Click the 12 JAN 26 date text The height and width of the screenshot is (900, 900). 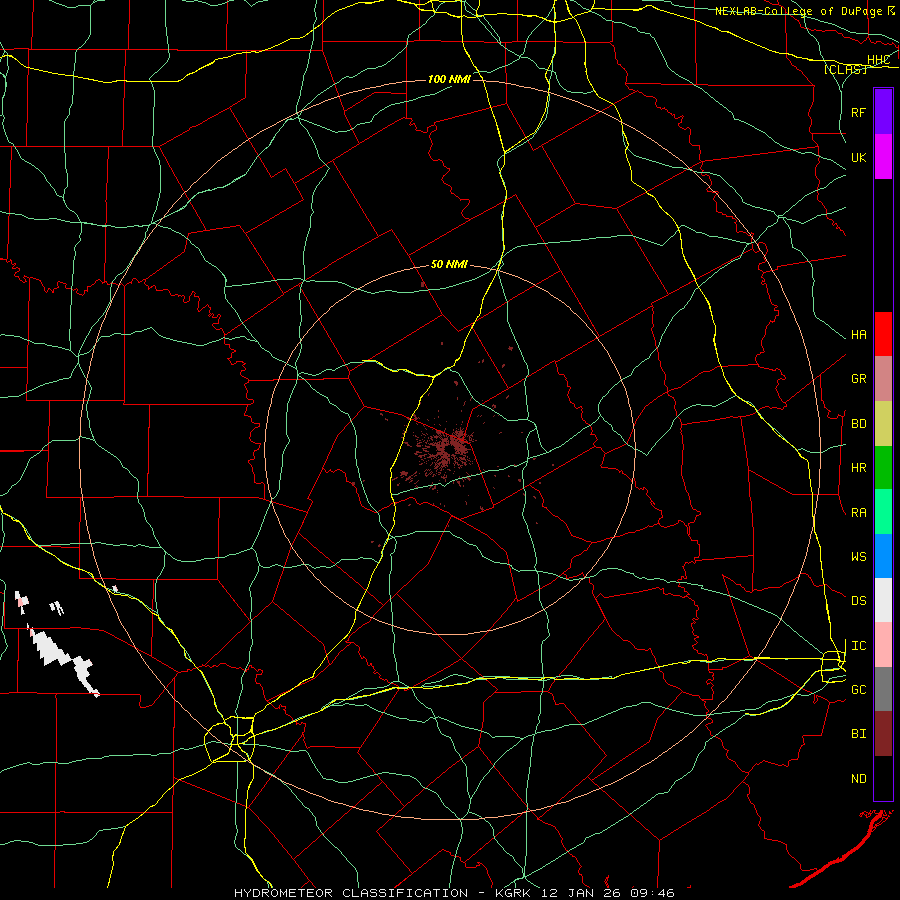(x=582, y=893)
